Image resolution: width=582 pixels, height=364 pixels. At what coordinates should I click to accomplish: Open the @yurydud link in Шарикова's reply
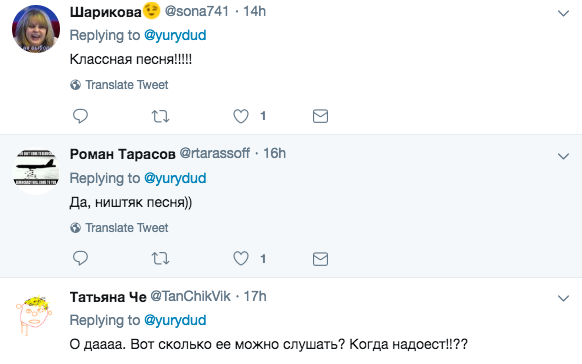175,36
